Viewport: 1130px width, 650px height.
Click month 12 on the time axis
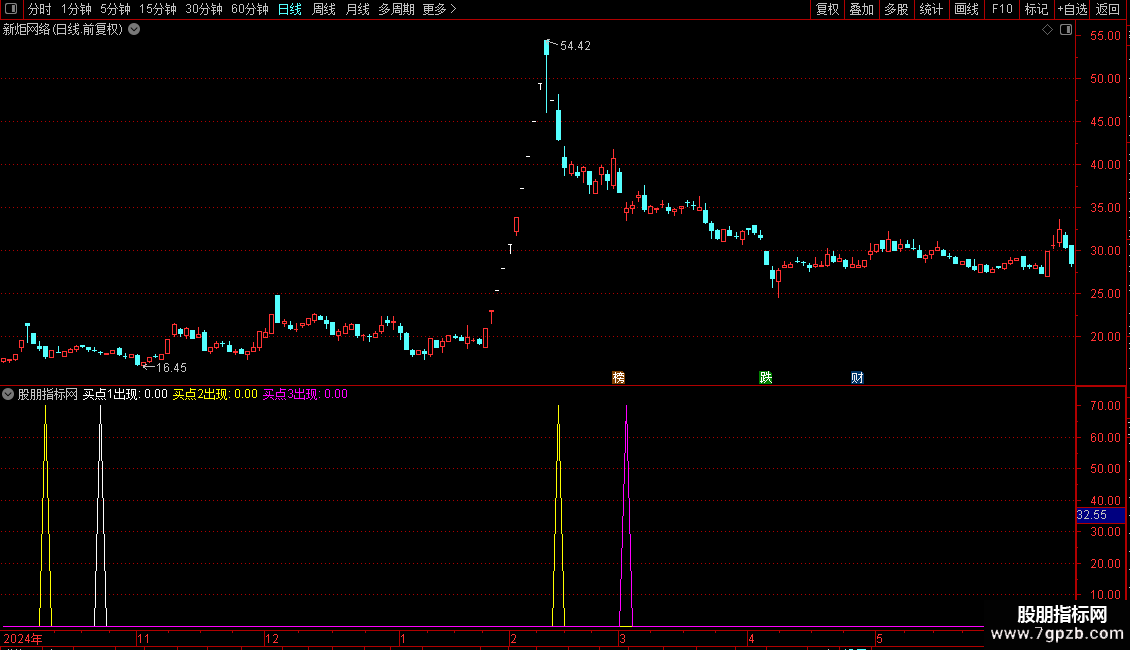(272, 639)
